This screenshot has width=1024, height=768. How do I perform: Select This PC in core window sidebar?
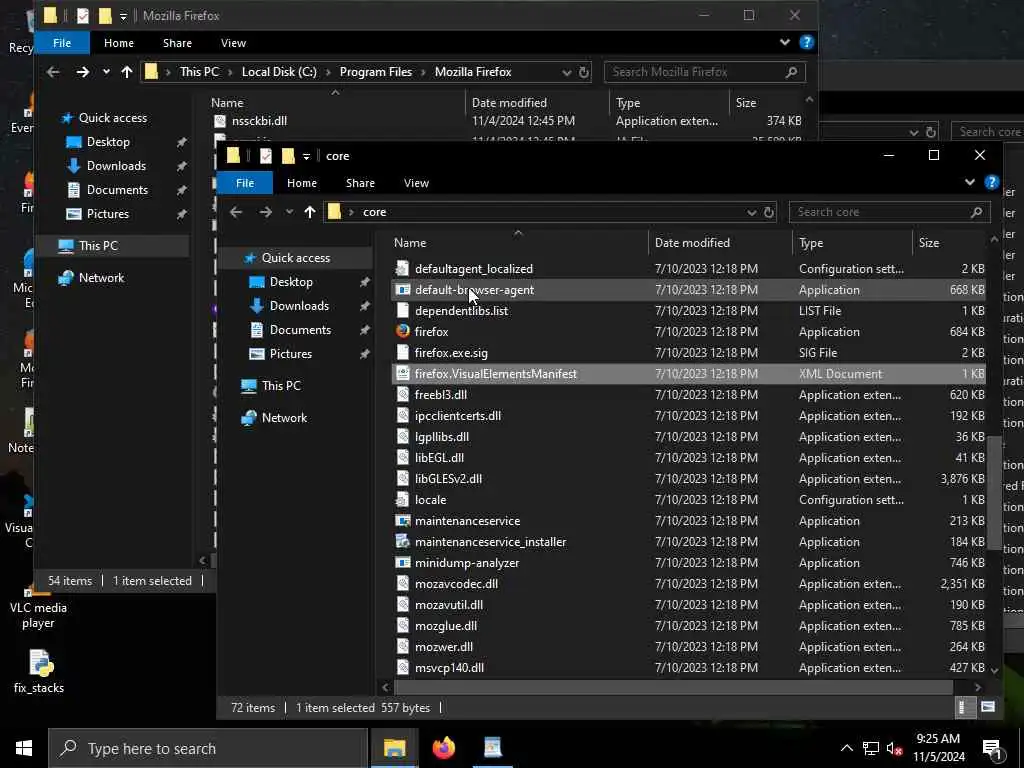click(x=281, y=386)
